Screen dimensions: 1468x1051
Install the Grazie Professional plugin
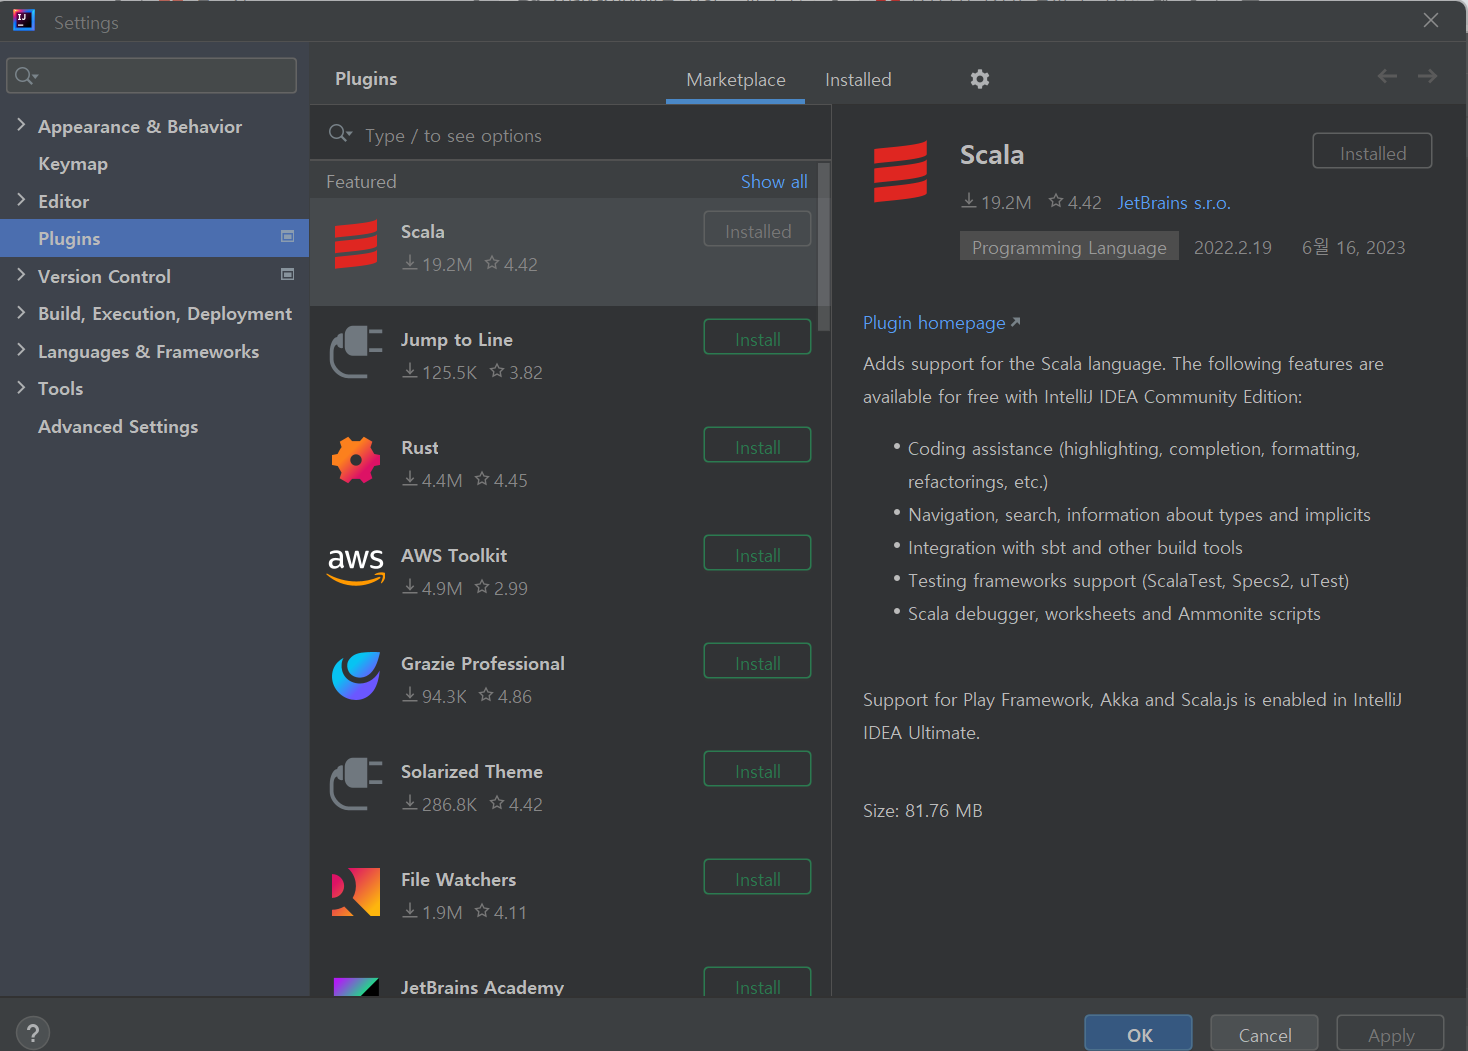click(x=757, y=661)
